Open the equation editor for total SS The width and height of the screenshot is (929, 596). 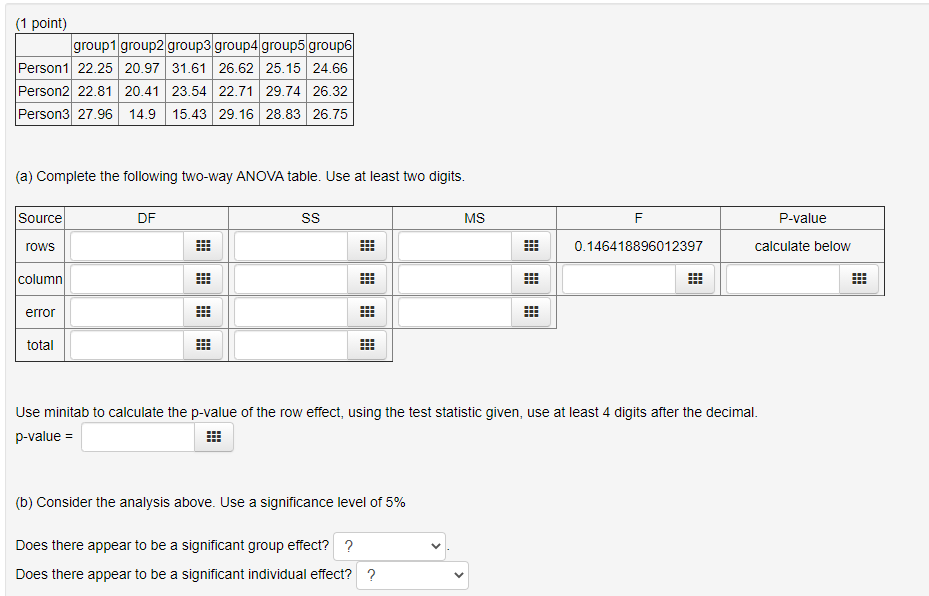coord(367,345)
